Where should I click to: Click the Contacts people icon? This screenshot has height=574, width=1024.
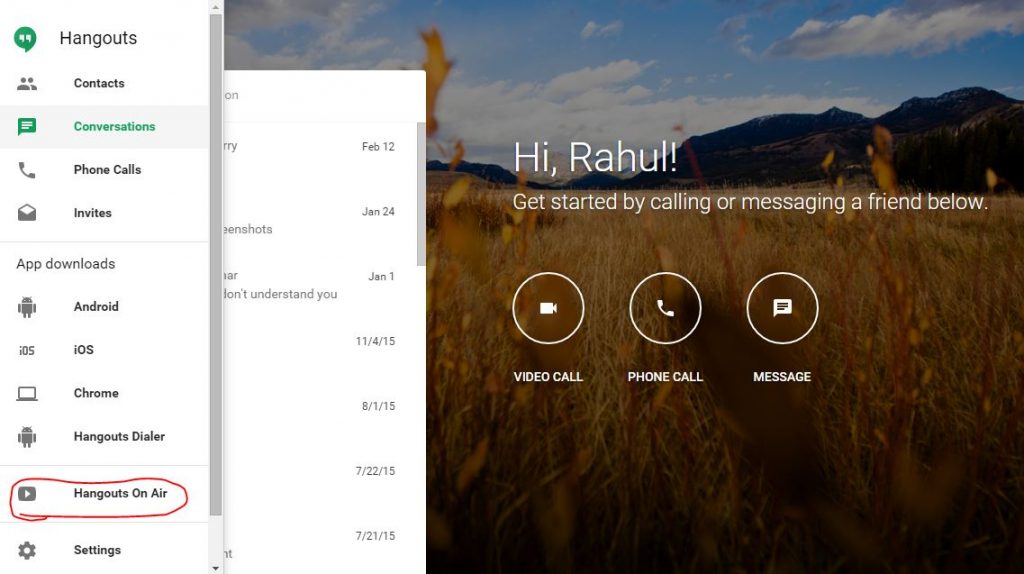(27, 84)
